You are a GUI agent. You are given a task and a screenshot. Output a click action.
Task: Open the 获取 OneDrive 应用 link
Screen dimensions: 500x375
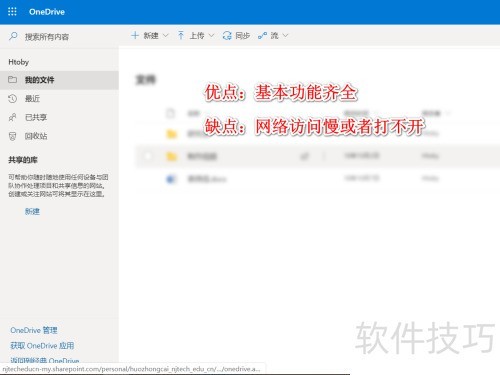42,346
